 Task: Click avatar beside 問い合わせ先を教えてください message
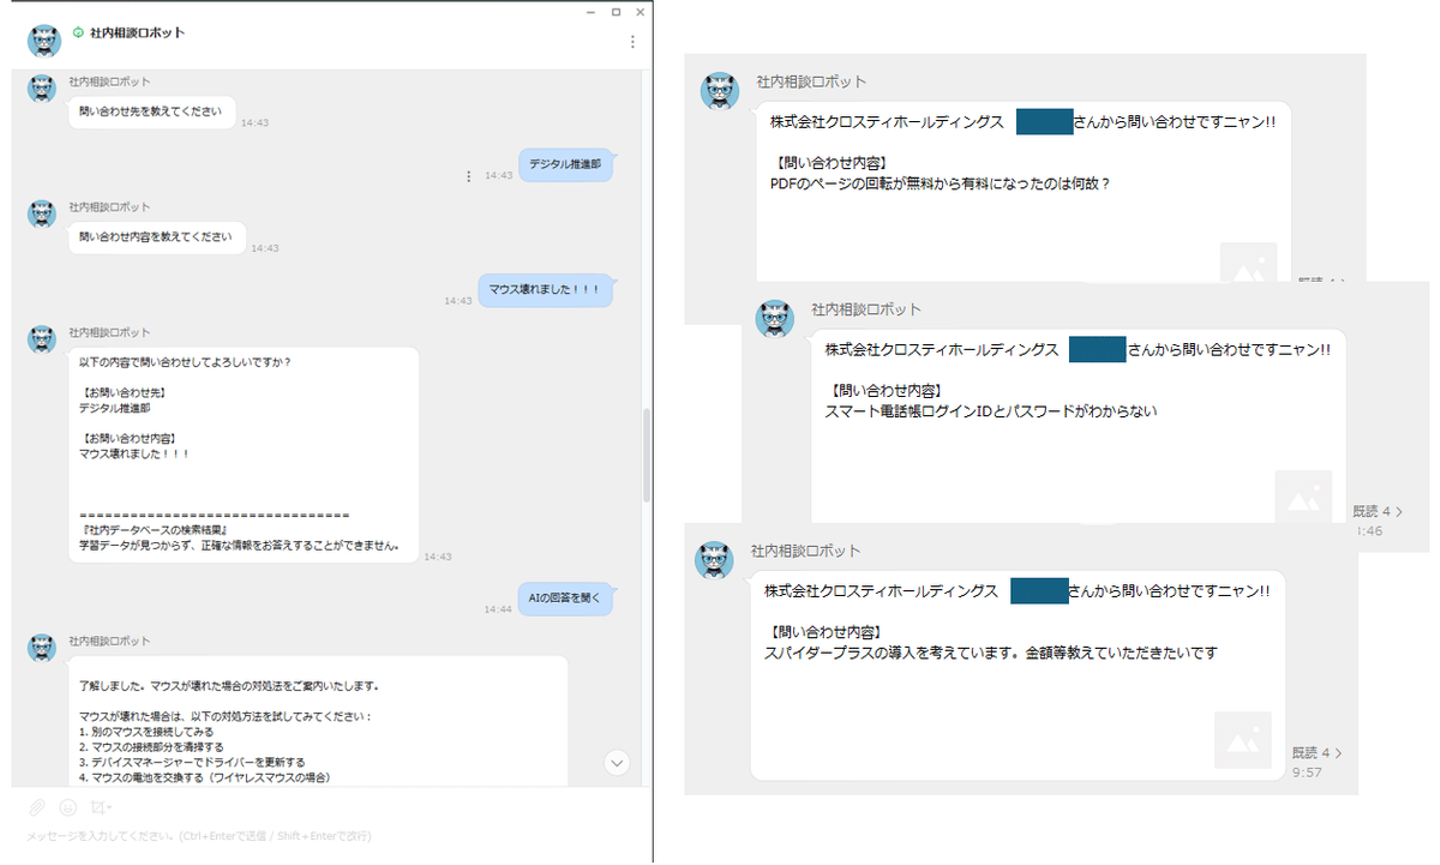pyautogui.click(x=42, y=89)
